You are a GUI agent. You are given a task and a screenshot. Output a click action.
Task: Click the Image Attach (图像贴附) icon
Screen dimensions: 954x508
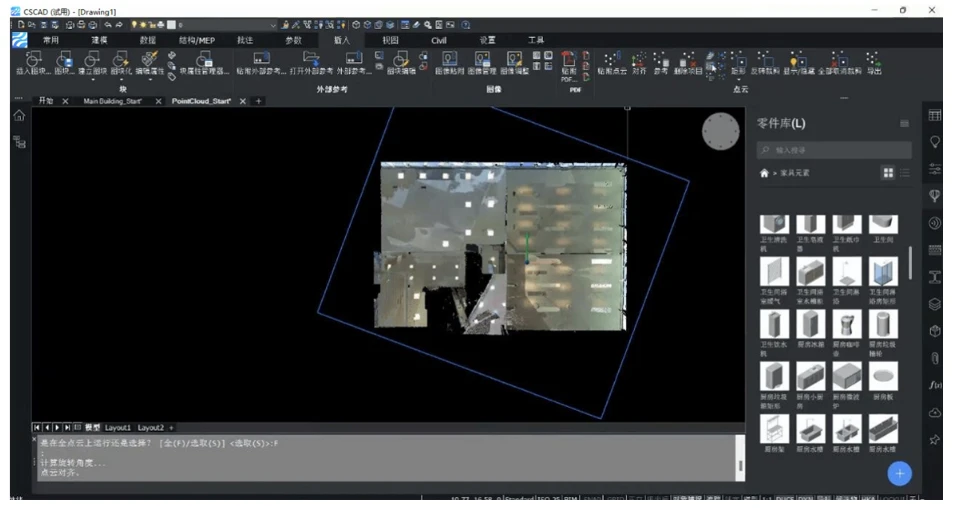[x=450, y=59]
